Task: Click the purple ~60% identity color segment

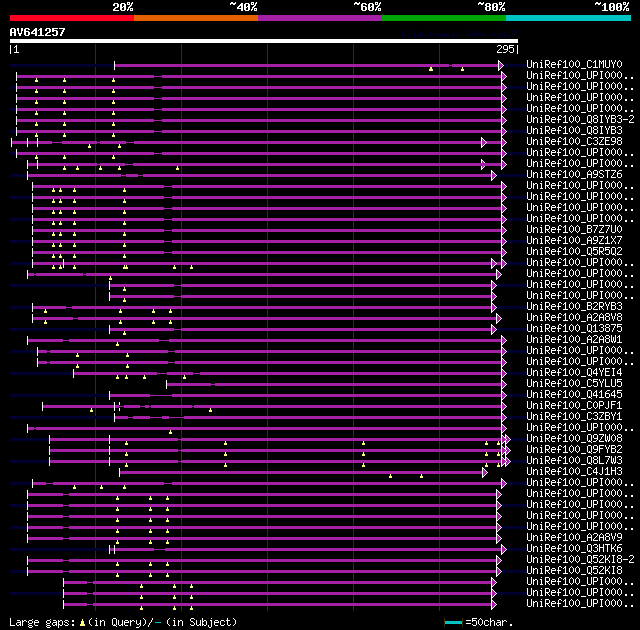Action: 320,18
